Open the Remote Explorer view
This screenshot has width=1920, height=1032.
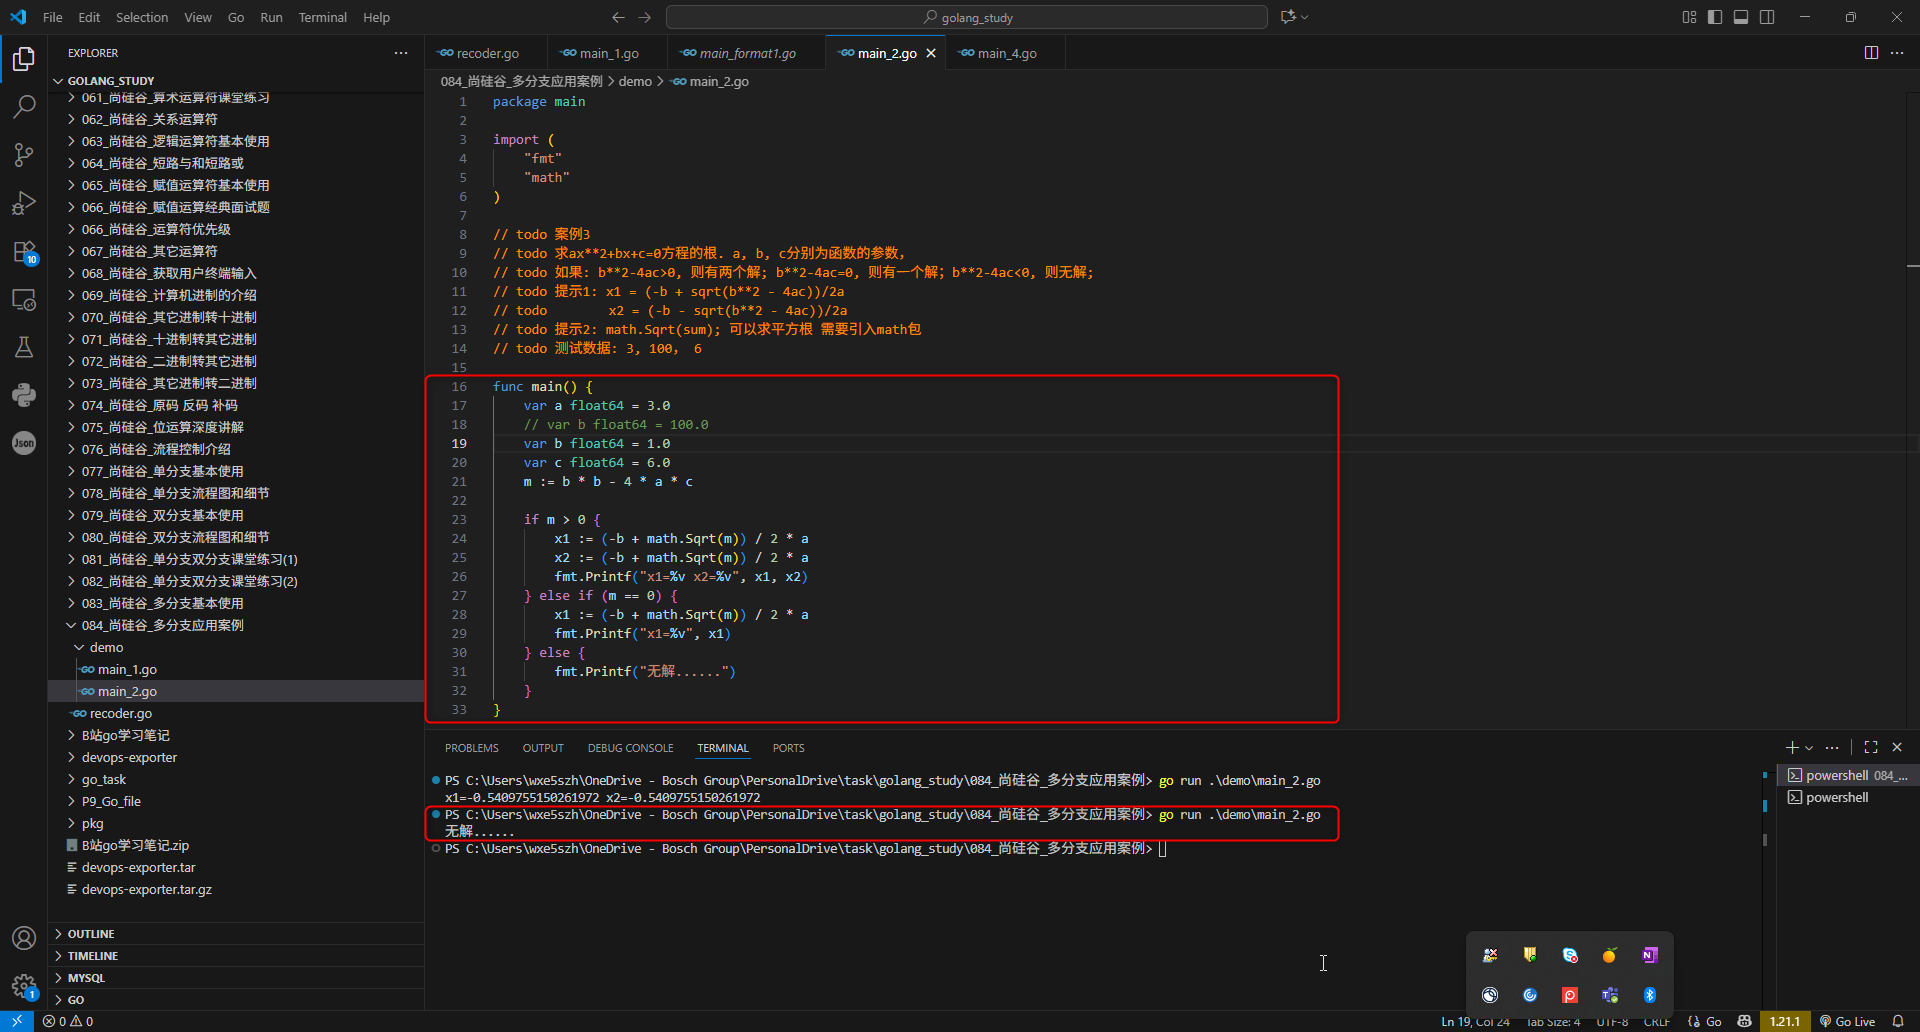[x=24, y=299]
